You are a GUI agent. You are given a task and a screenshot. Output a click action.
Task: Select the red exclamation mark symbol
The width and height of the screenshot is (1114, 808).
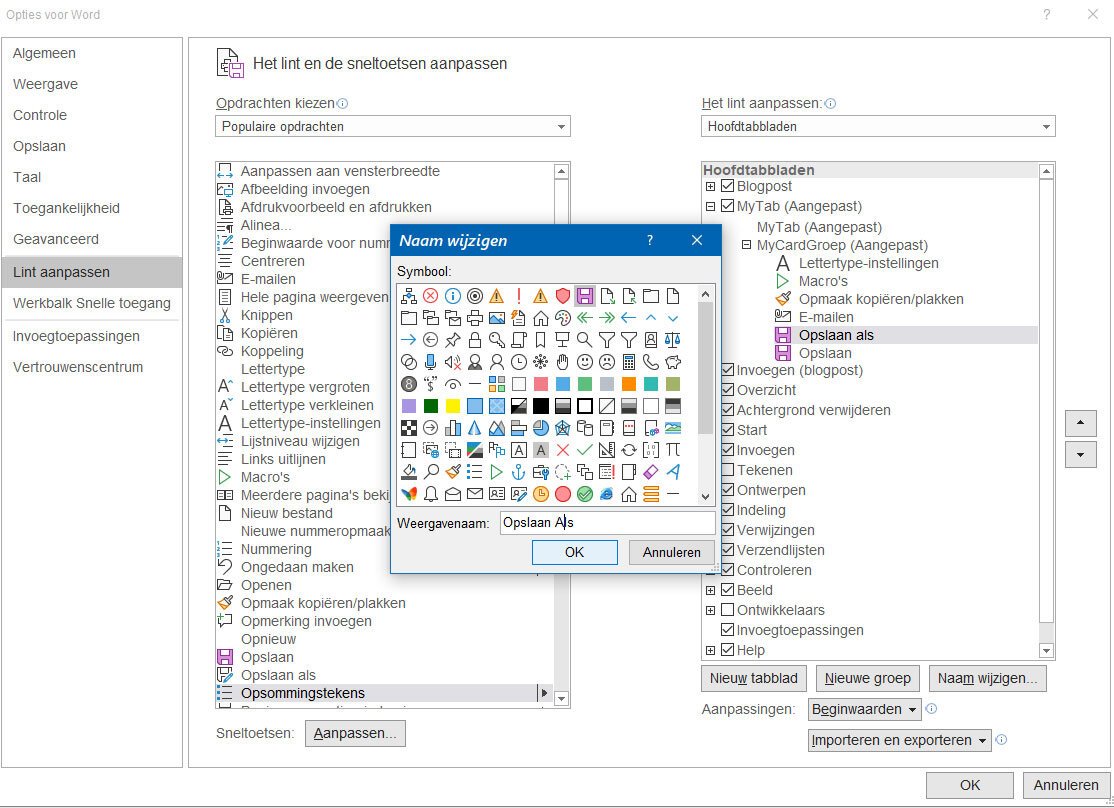pos(519,296)
